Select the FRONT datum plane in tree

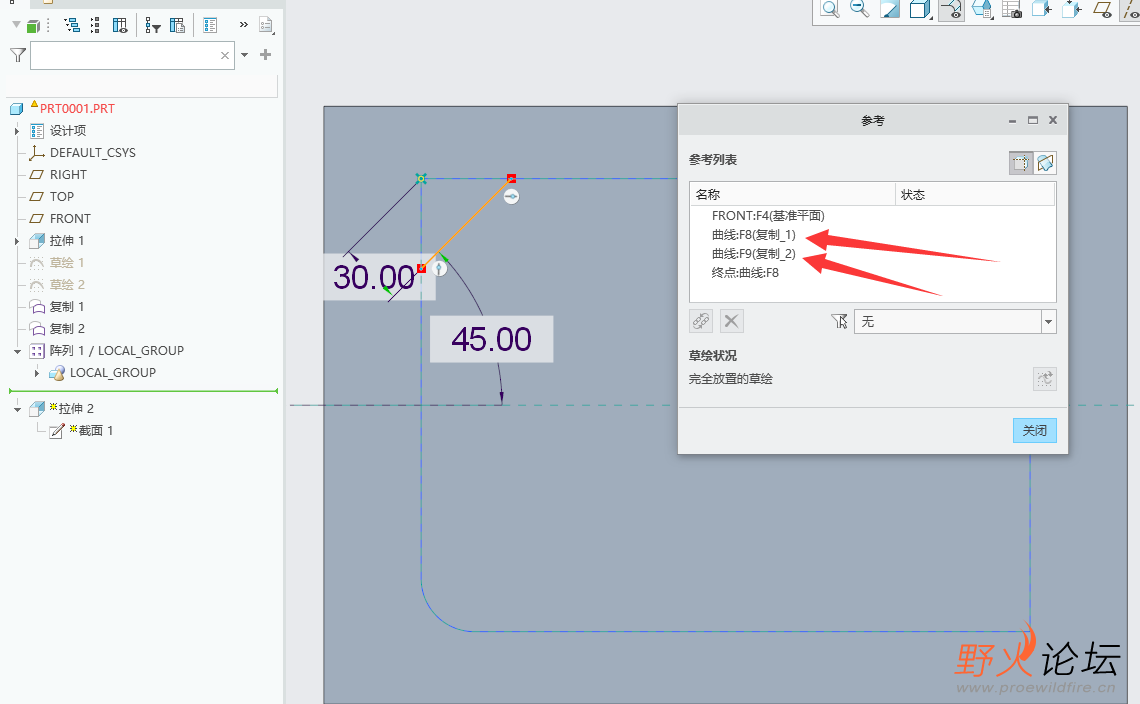[70, 218]
